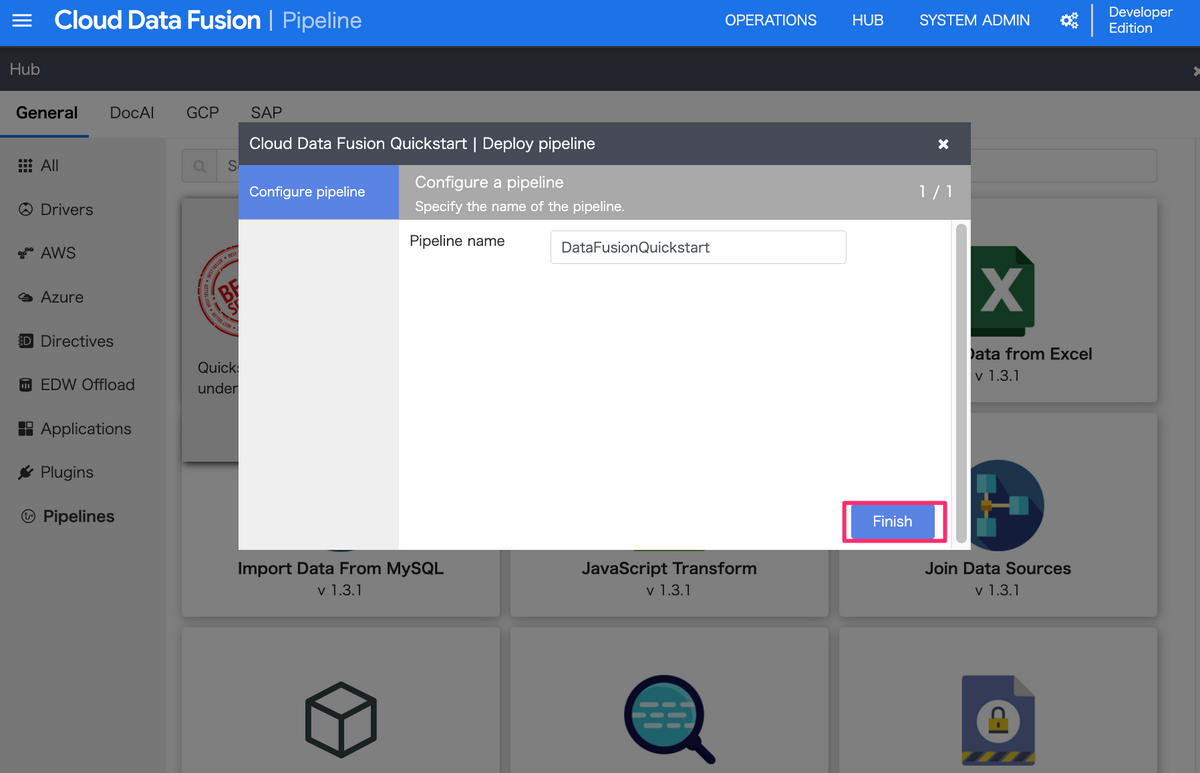This screenshot has width=1200, height=773.
Task: Click the locked file card icon
Action: 998,720
